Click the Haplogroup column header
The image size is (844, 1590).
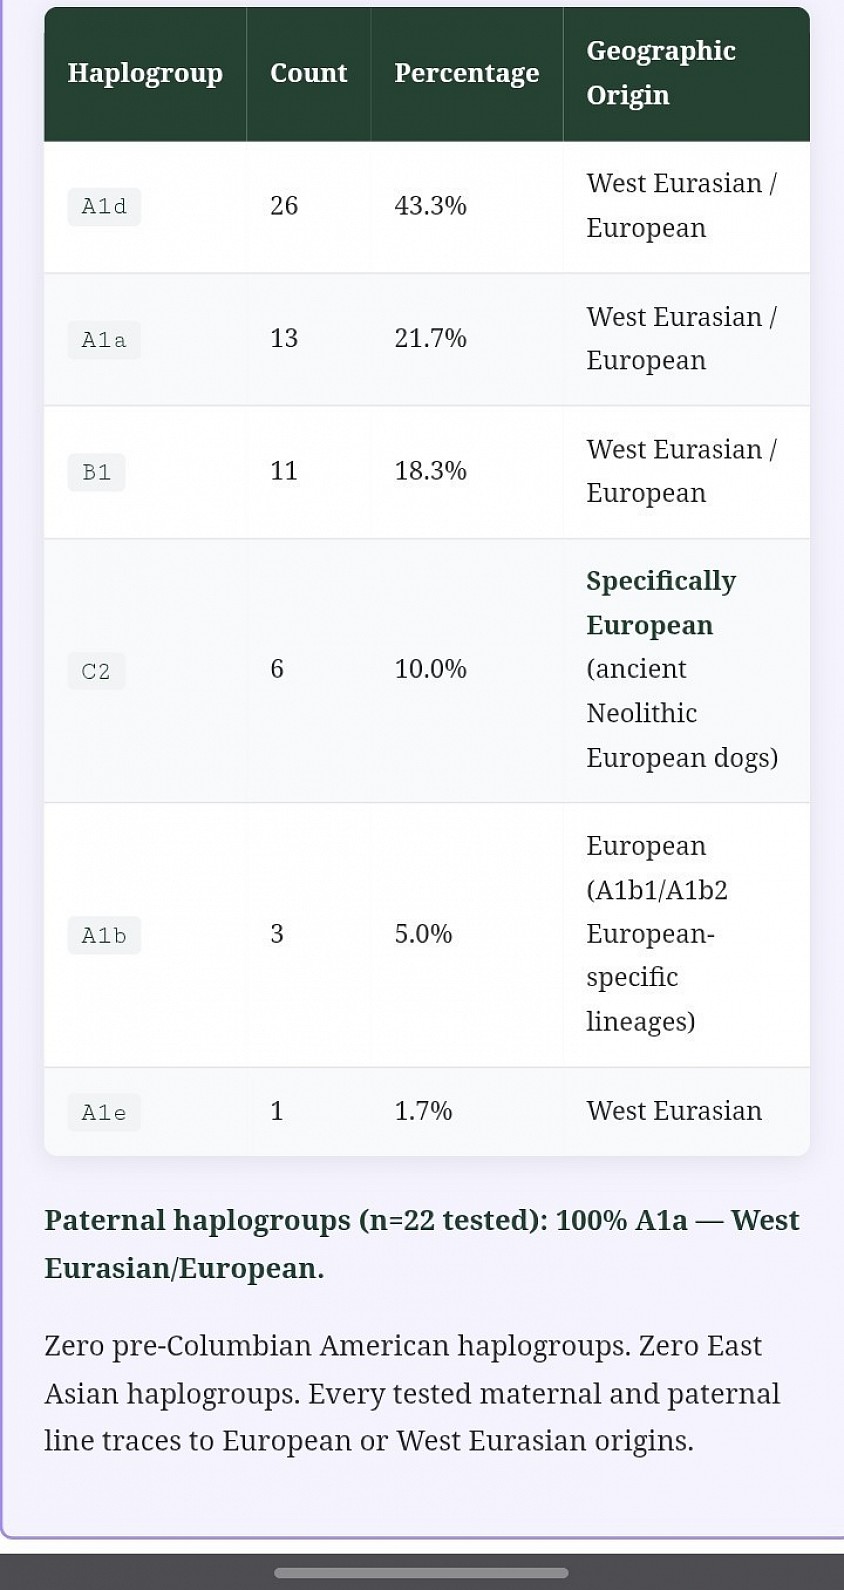pyautogui.click(x=145, y=74)
